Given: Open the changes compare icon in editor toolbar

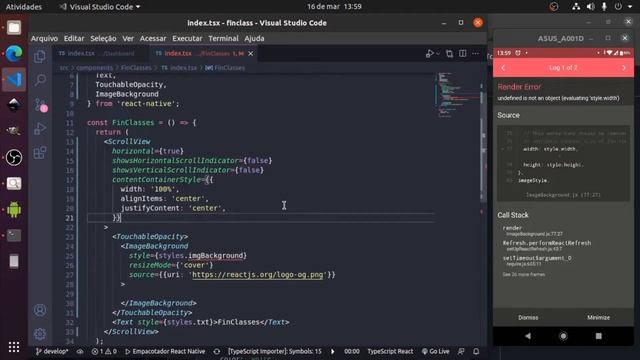Looking at the screenshot, I should tap(449, 53).
